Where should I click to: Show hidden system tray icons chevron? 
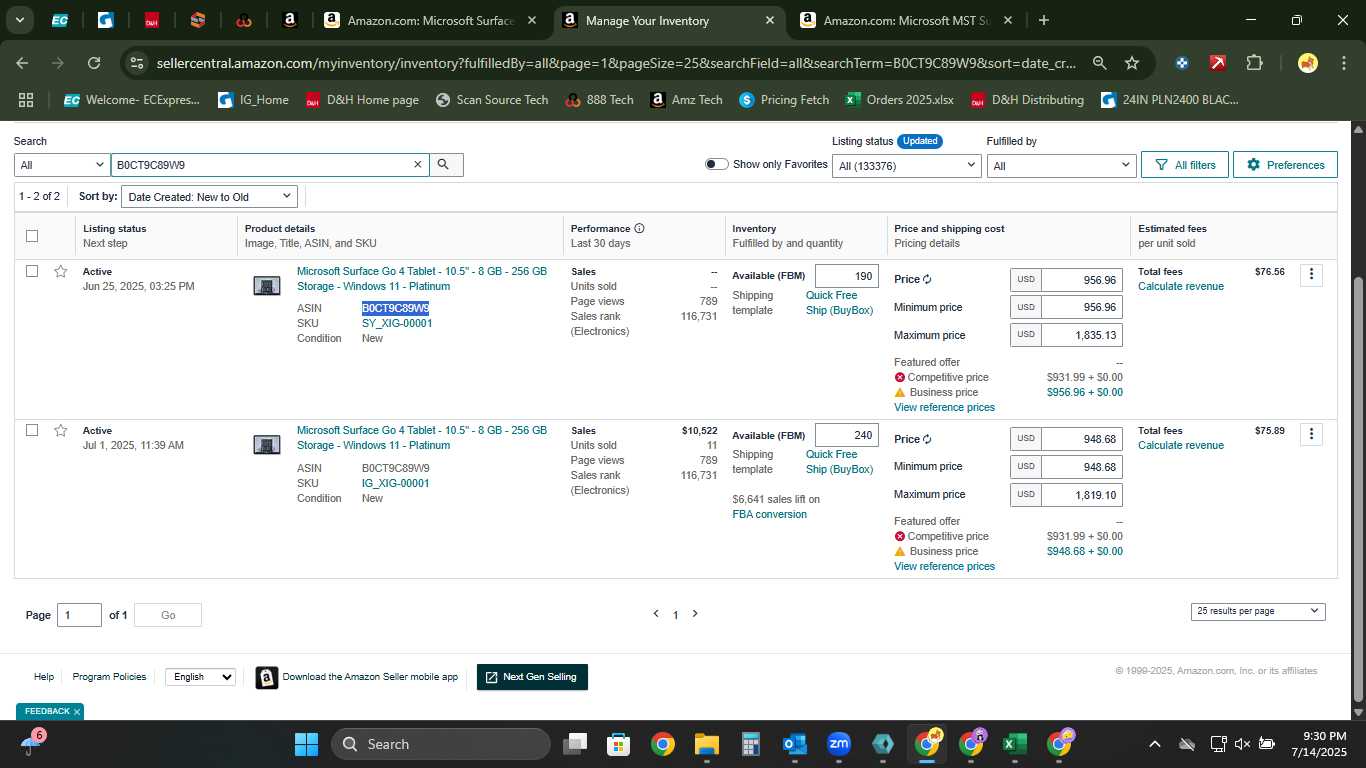pyautogui.click(x=1154, y=744)
